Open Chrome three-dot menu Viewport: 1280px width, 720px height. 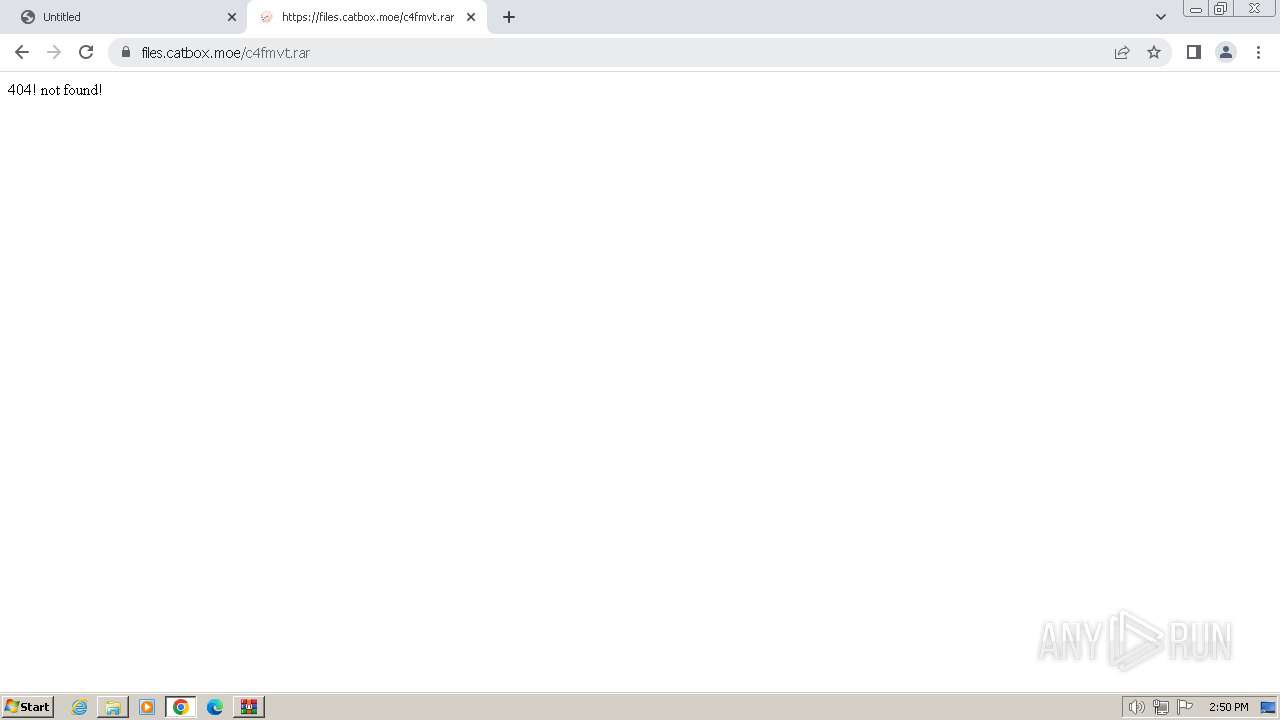pos(1258,52)
